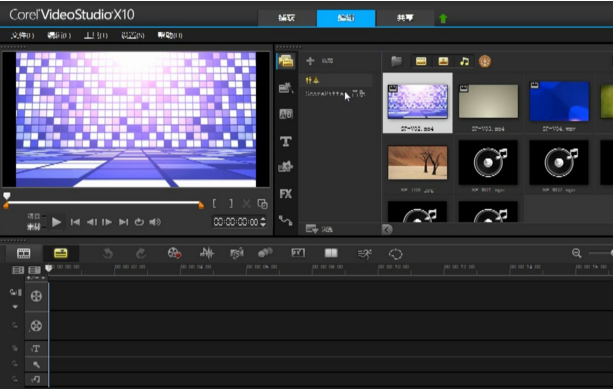Screen dimensions: 613x389
Task: Switch to the Share step tab
Action: pyautogui.click(x=405, y=18)
